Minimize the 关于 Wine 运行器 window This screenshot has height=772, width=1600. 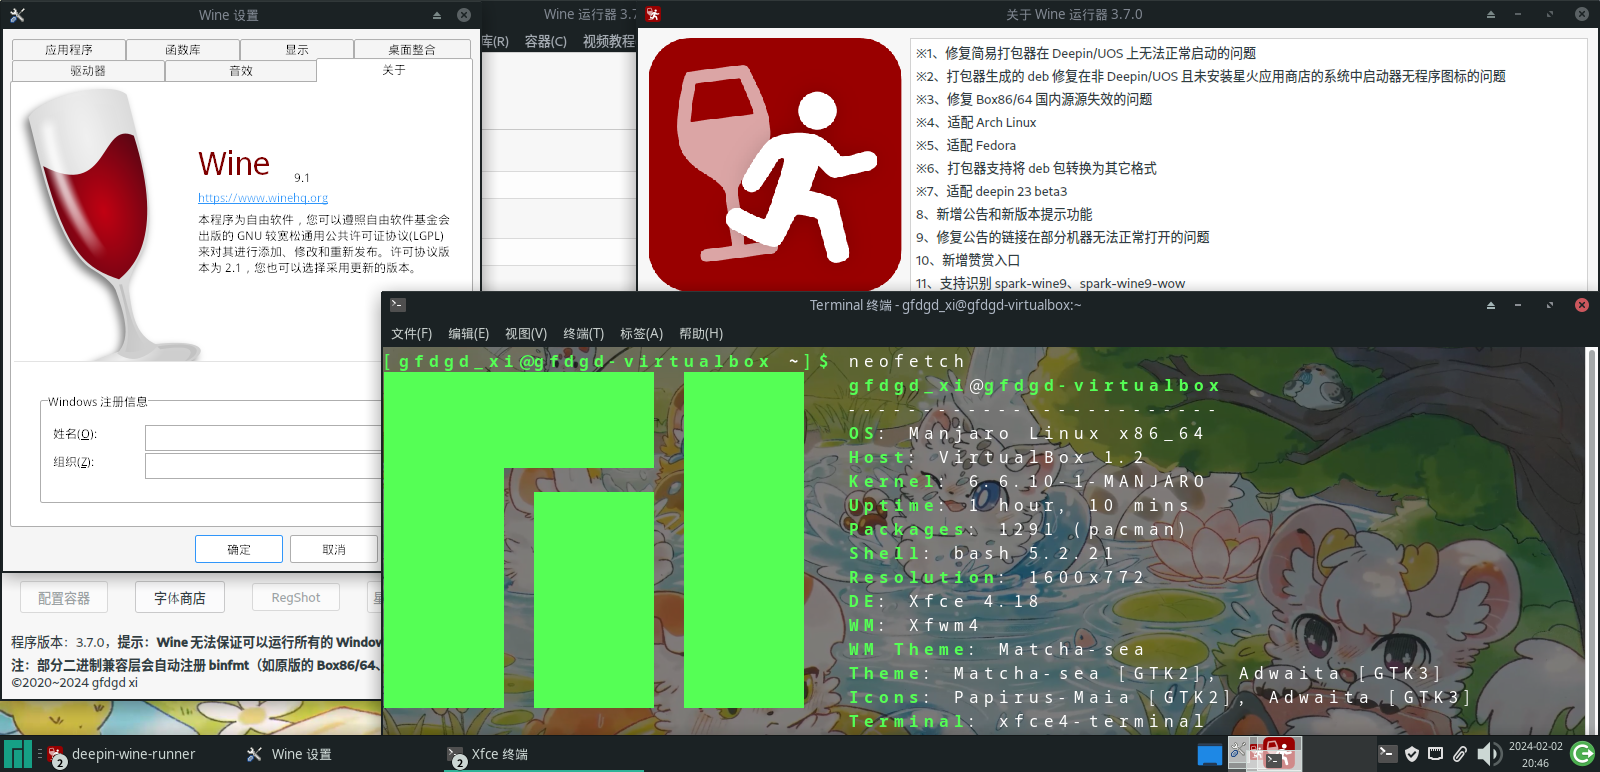coord(1518,14)
